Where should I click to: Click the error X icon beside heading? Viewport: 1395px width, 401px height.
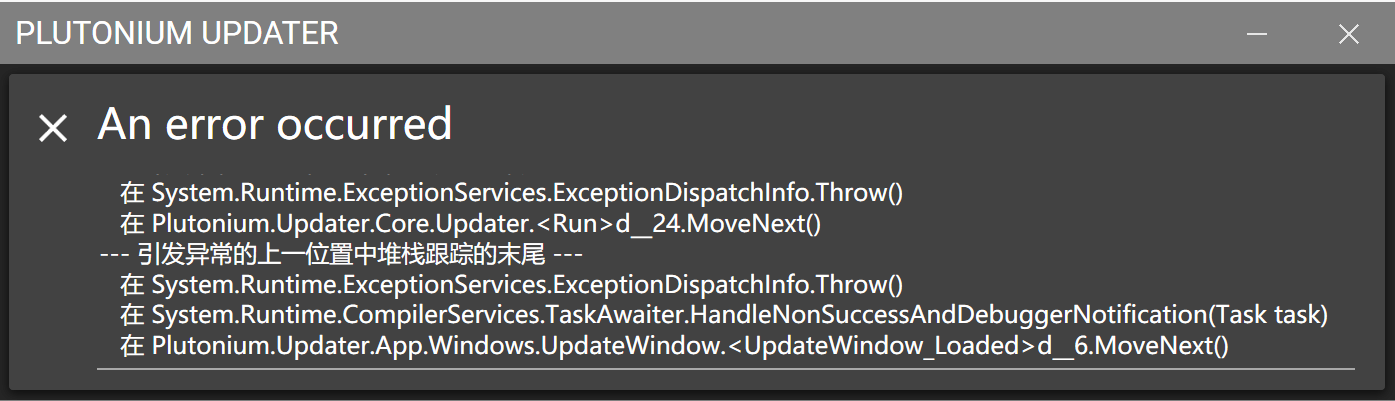[x=53, y=127]
